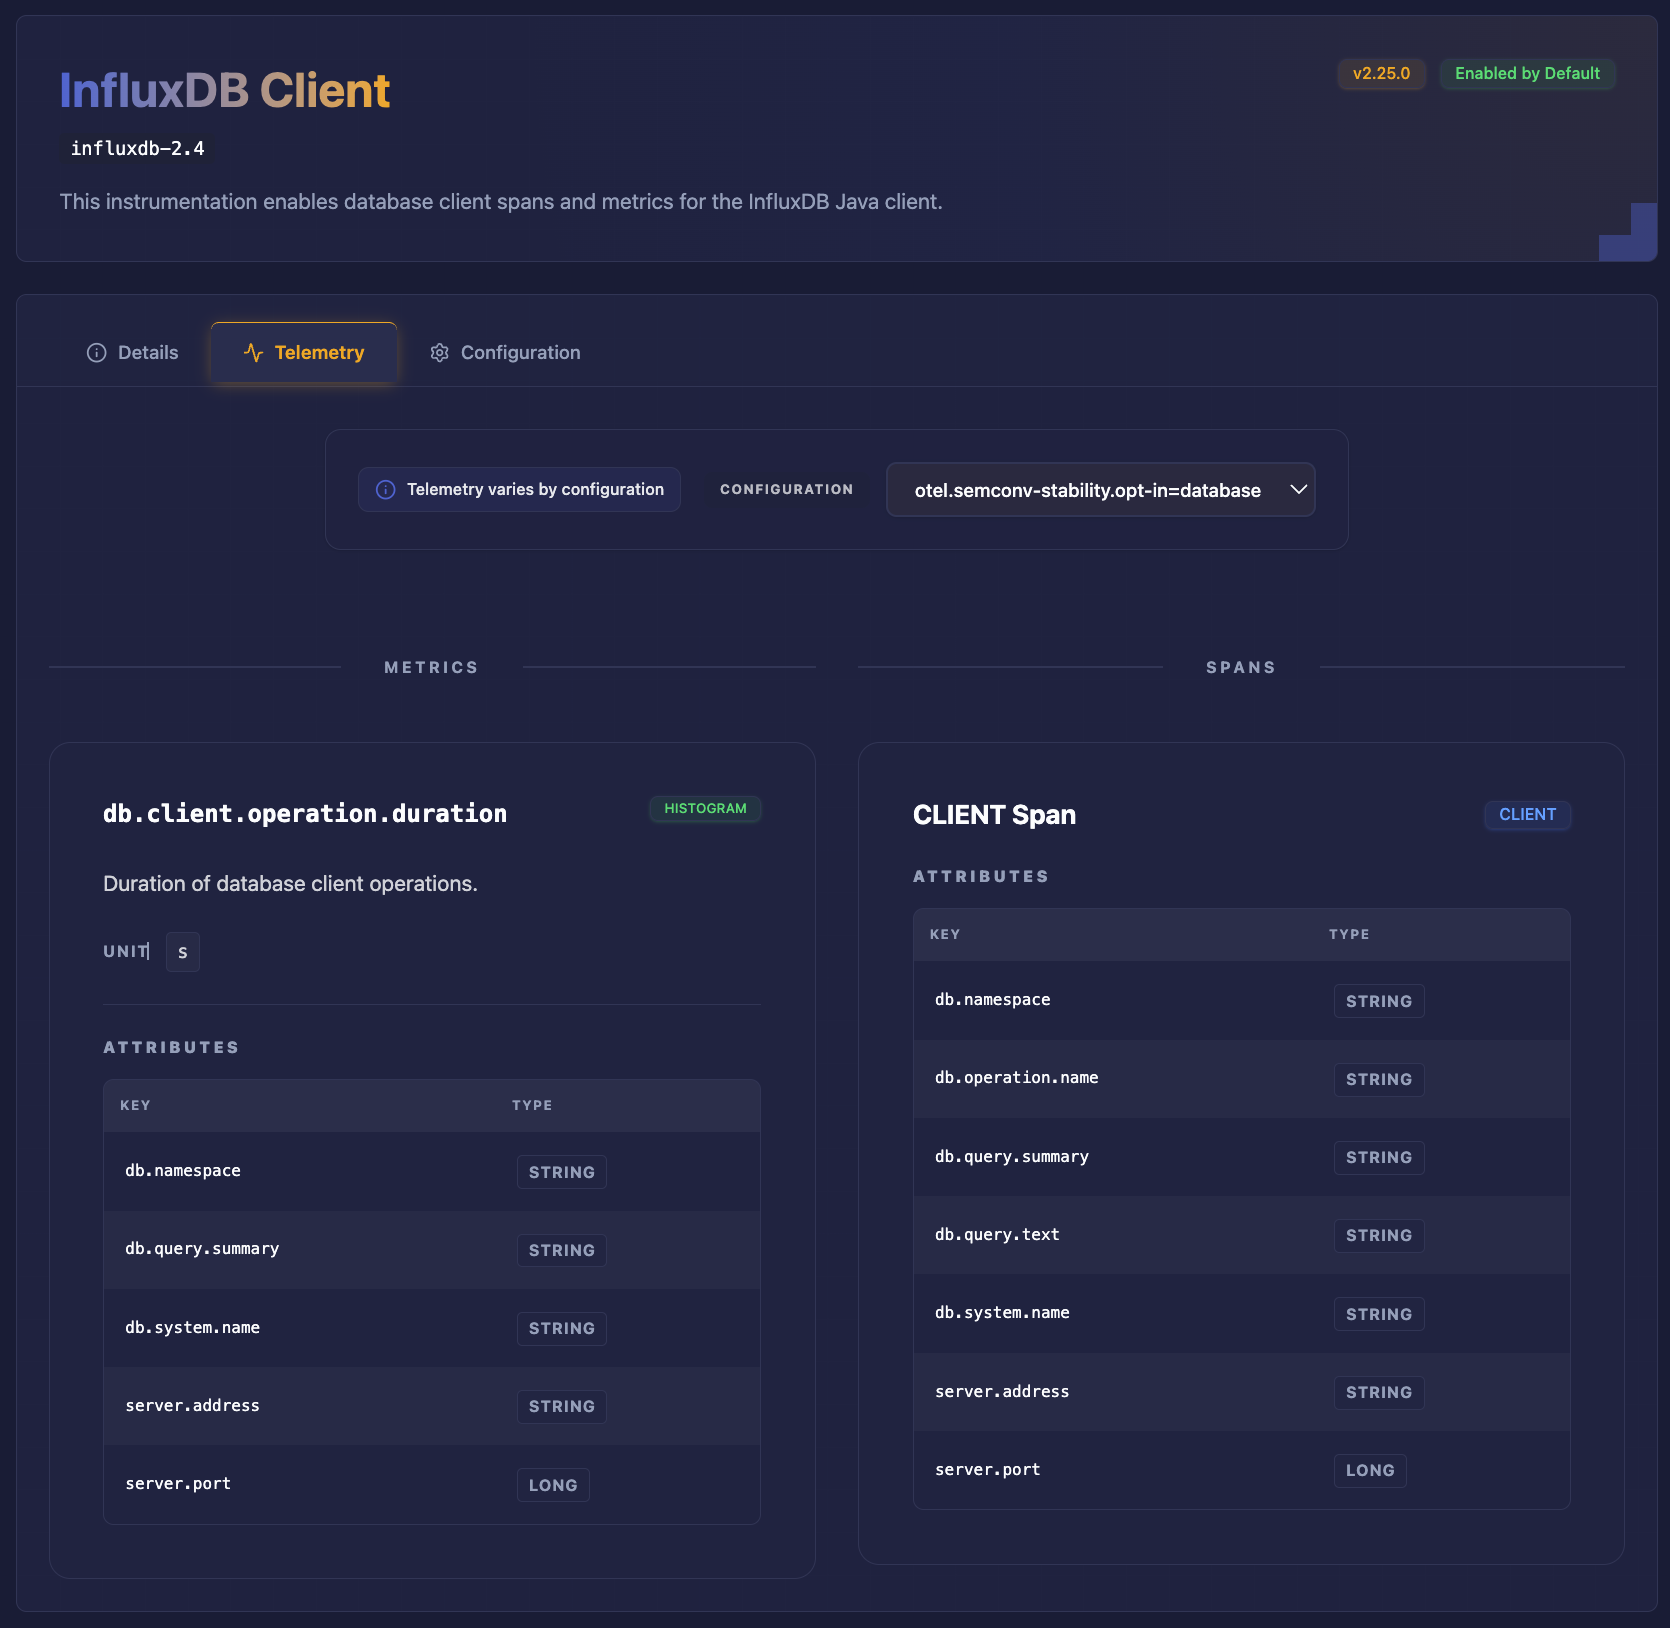Click the influxdb-2.4 module name label
Screen dimensions: 1670x1628
138,149
